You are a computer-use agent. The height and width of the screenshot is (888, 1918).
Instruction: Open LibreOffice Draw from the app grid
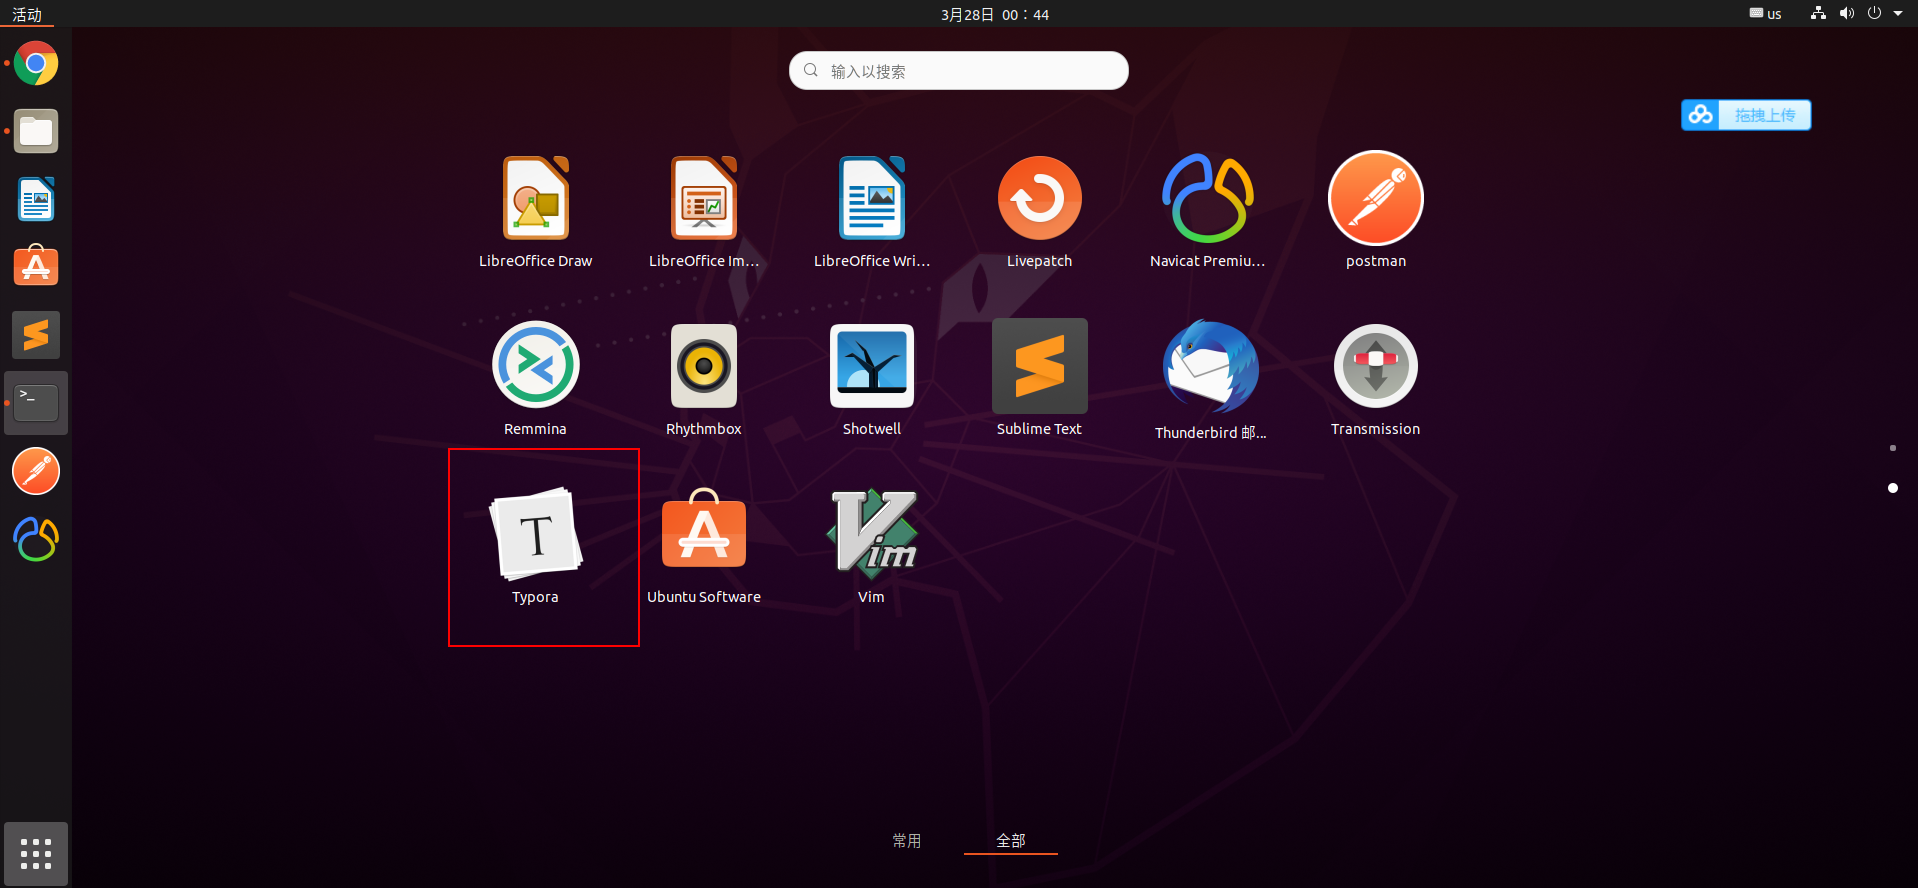(x=536, y=211)
